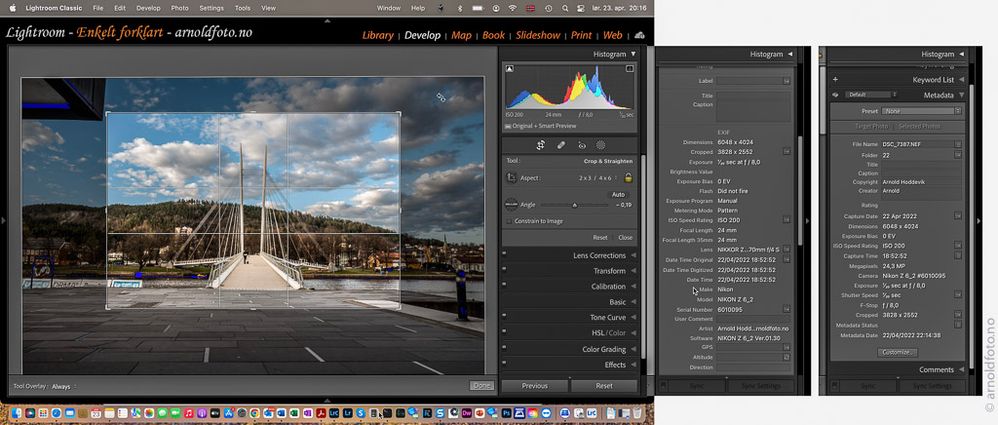Click the action icon beside GPS field
998x425 pixels.
click(787, 347)
